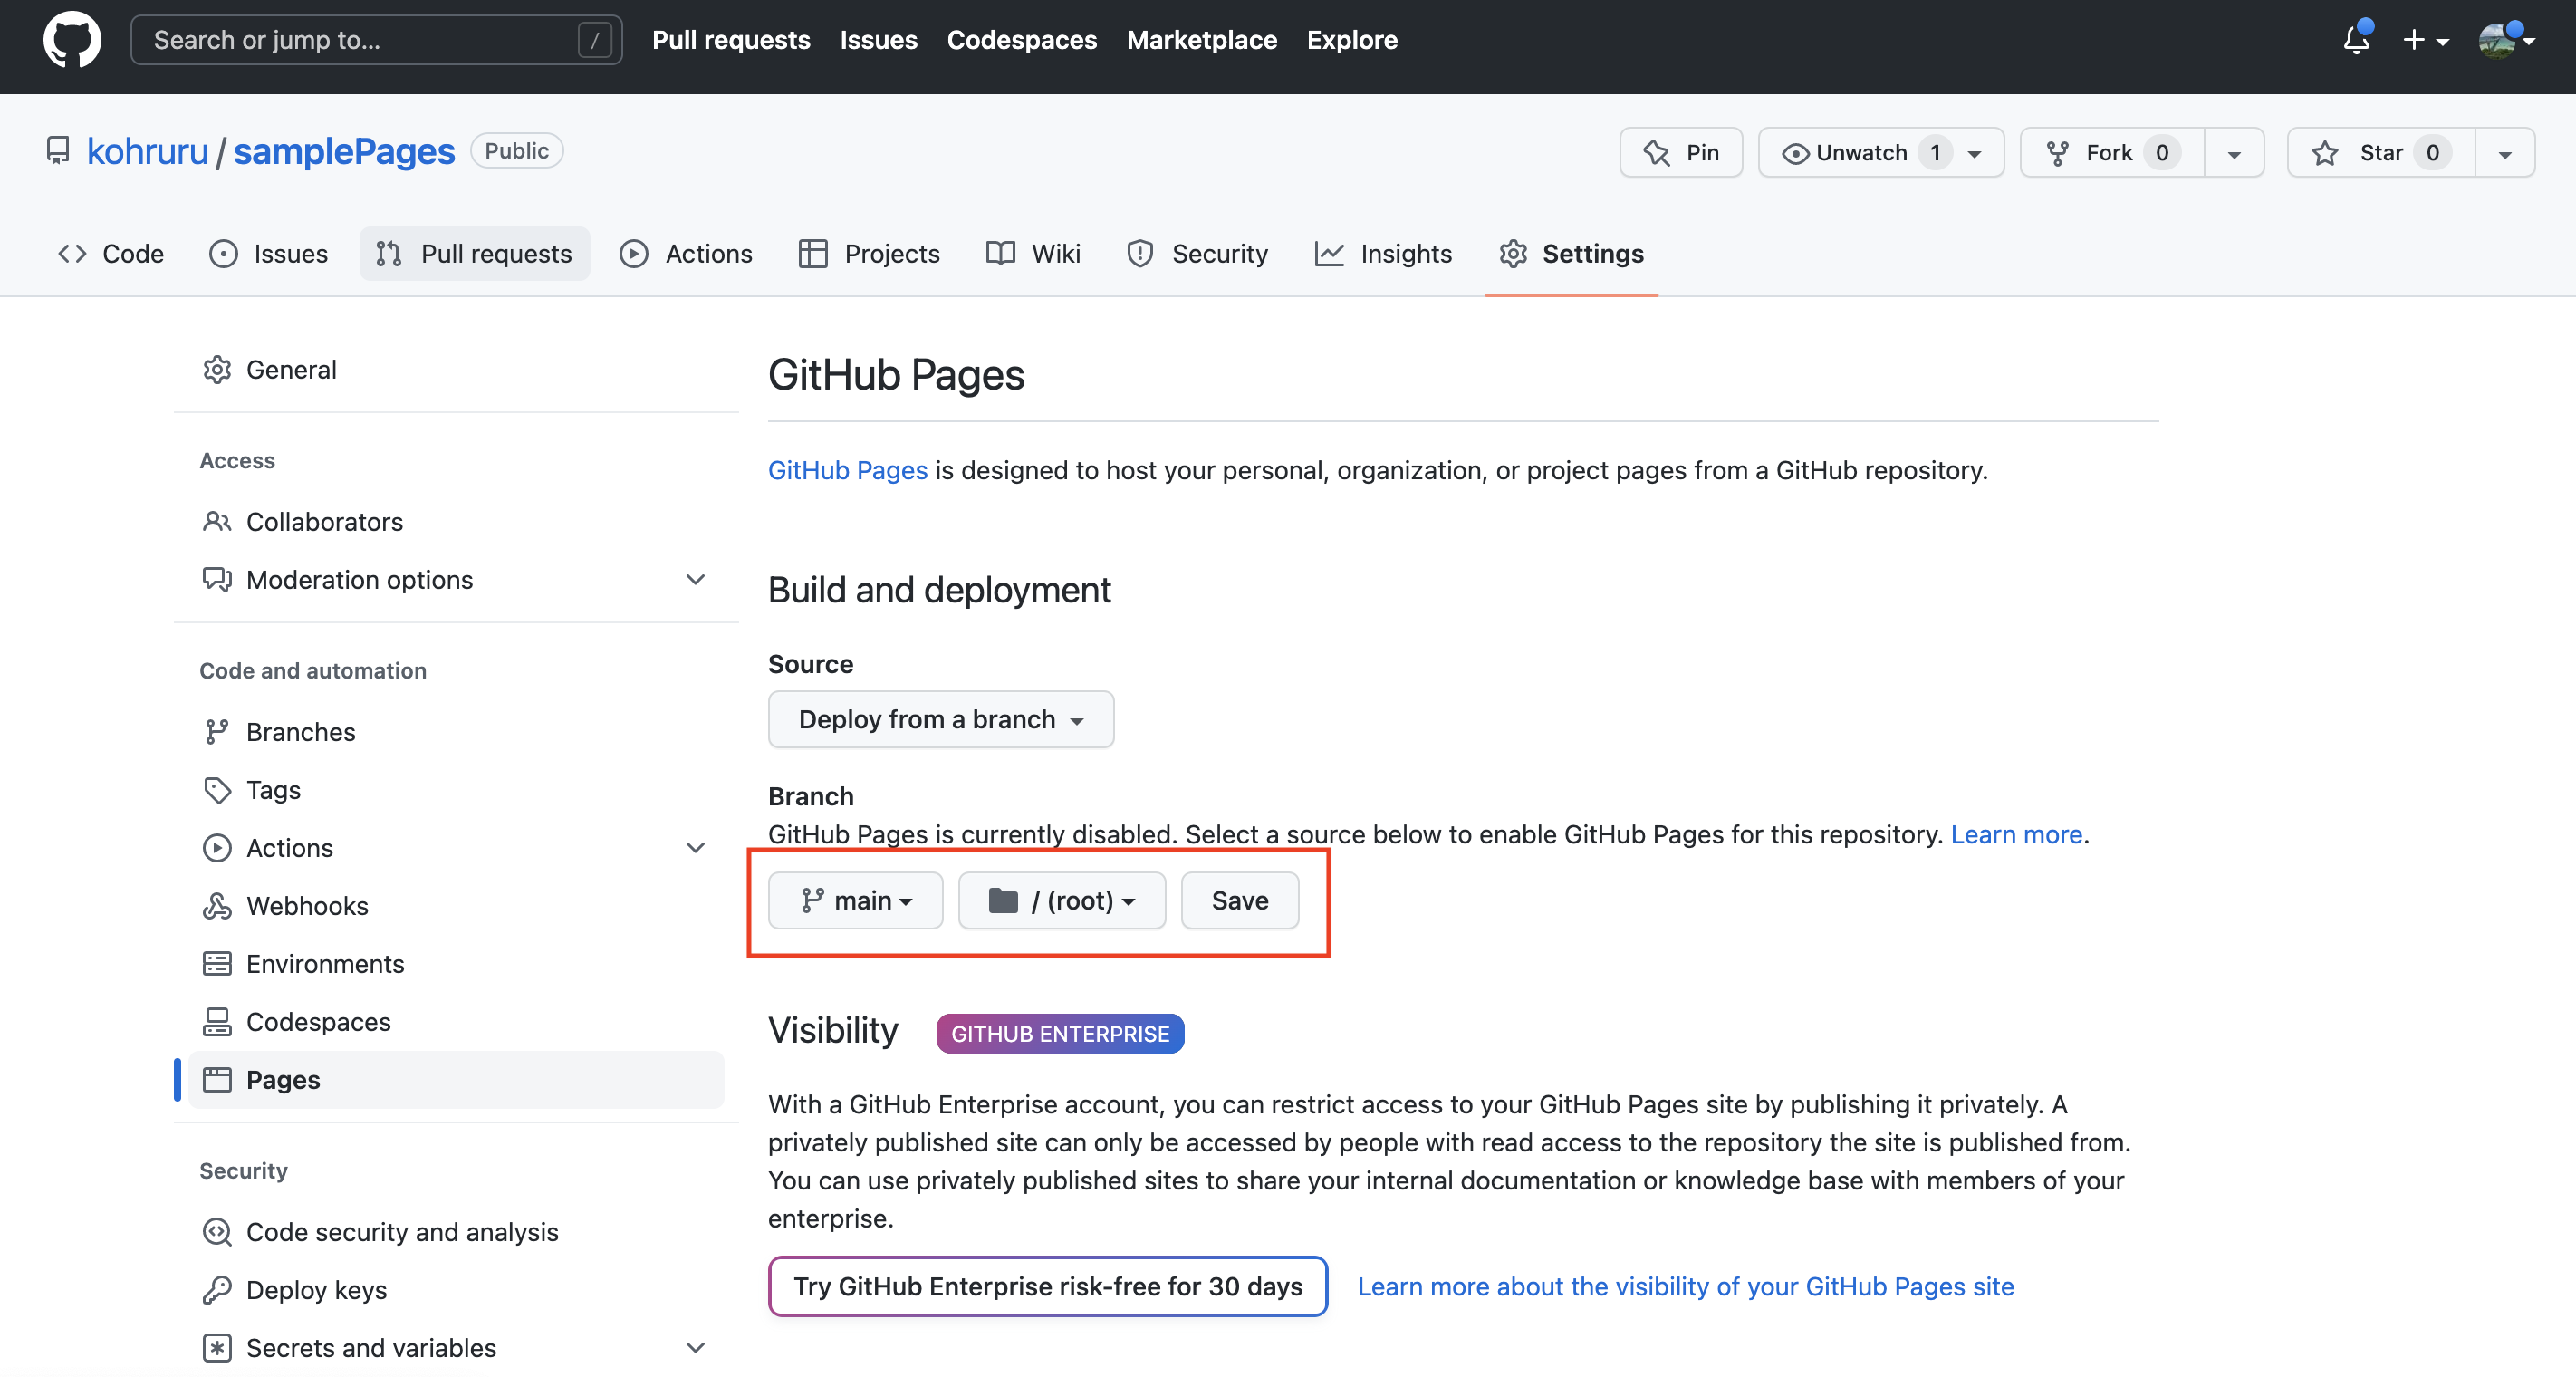
Task: Open the Deploy from a branch dropdown
Action: click(940, 719)
